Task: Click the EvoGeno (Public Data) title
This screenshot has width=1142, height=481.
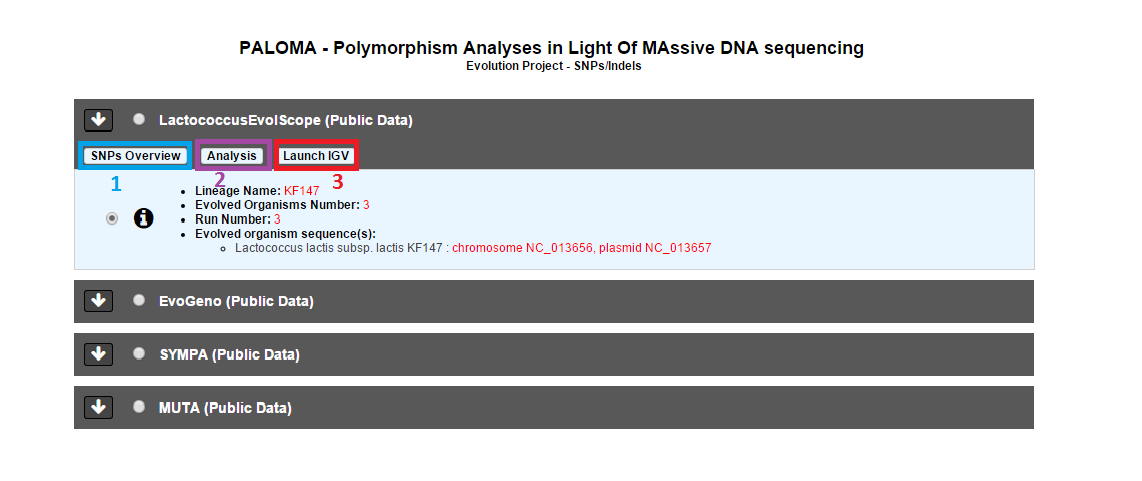Action: pos(236,301)
